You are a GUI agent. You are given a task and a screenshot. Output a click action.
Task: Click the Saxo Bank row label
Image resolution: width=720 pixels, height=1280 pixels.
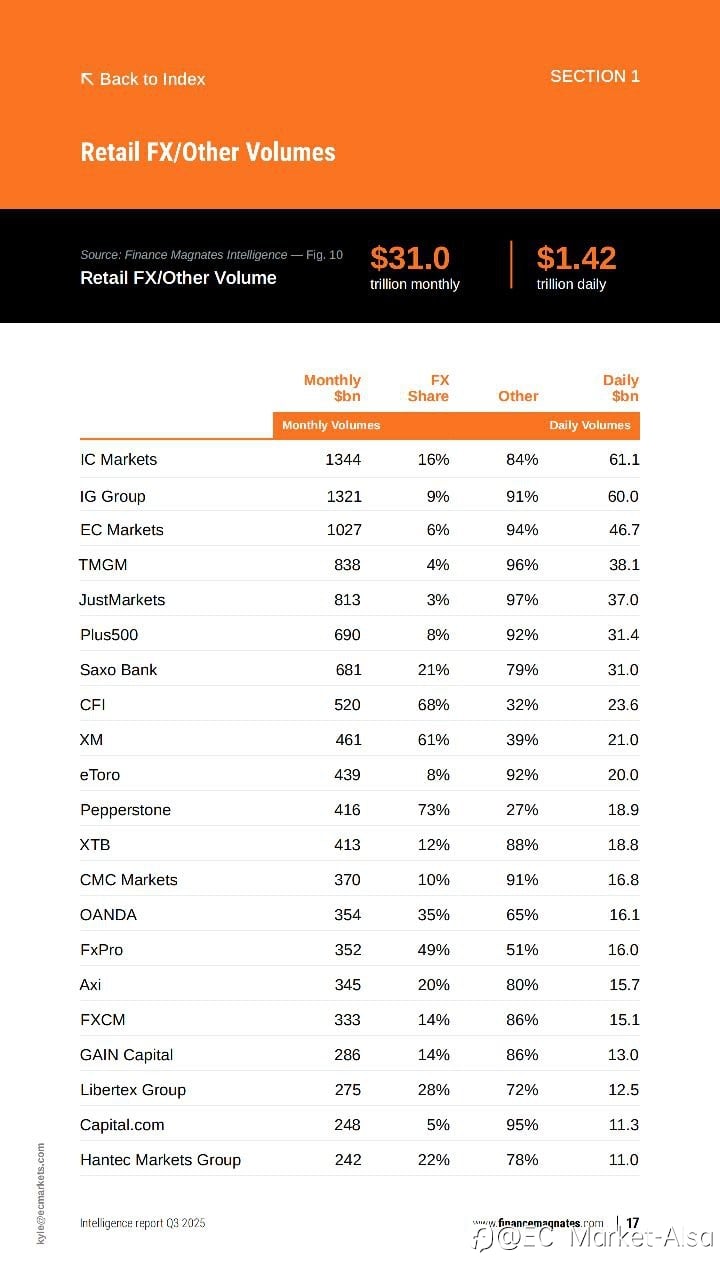click(119, 670)
